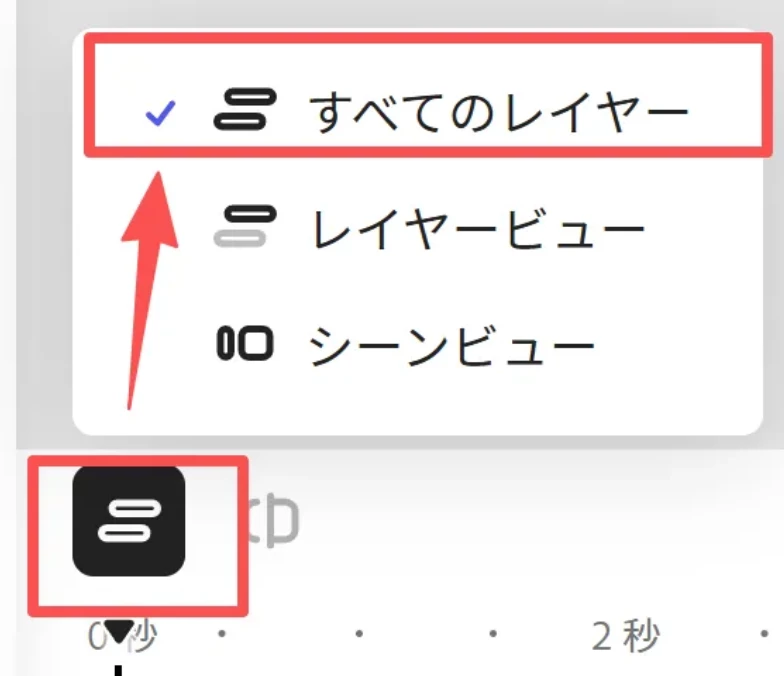Click the 0秒 label on timeline ruler
The height and width of the screenshot is (676, 784).
click(122, 636)
